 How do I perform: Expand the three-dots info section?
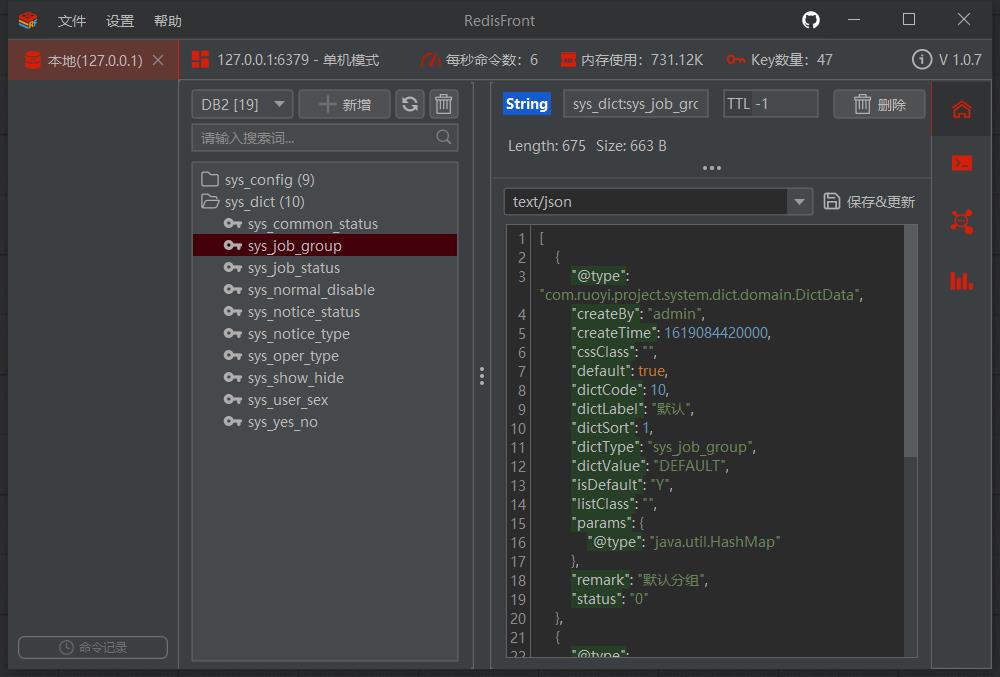[x=712, y=168]
